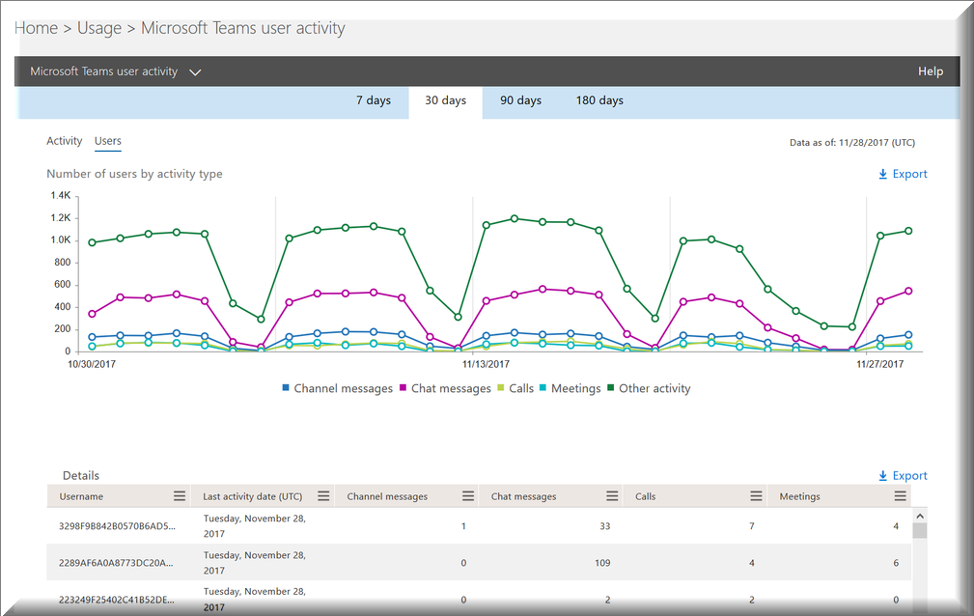The height and width of the screenshot is (616, 974).
Task: Open the Calls column menu icon
Action: click(x=757, y=495)
